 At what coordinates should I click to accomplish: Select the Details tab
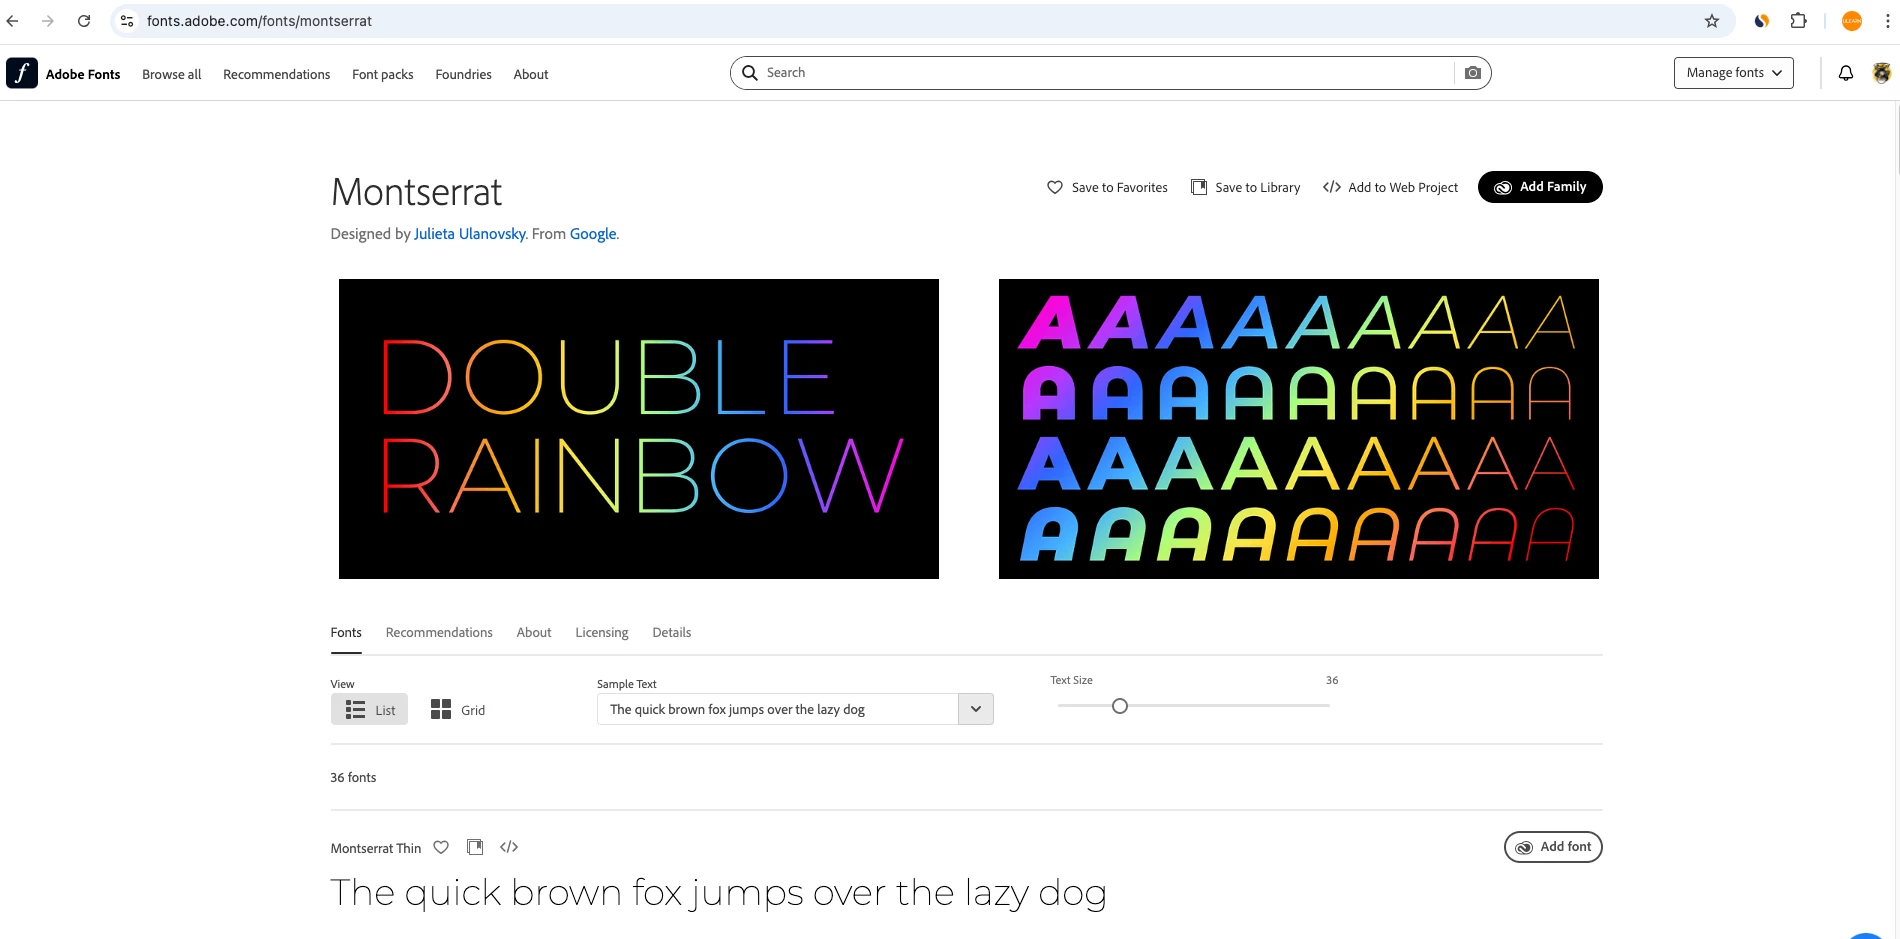pyautogui.click(x=672, y=632)
